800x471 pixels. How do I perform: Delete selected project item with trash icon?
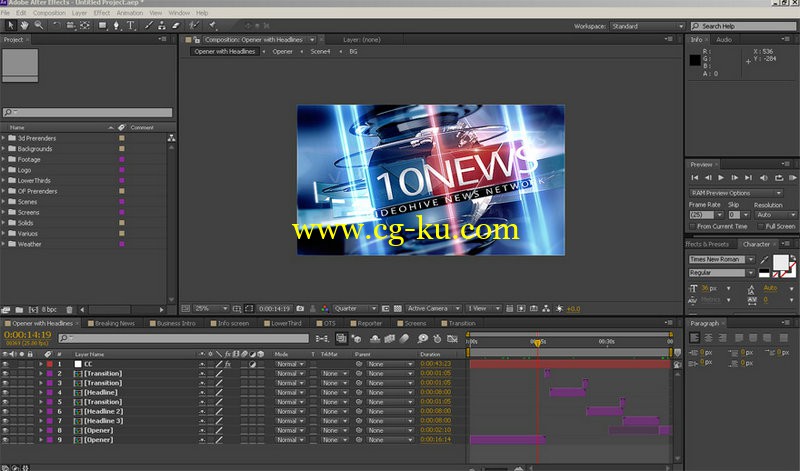69,310
